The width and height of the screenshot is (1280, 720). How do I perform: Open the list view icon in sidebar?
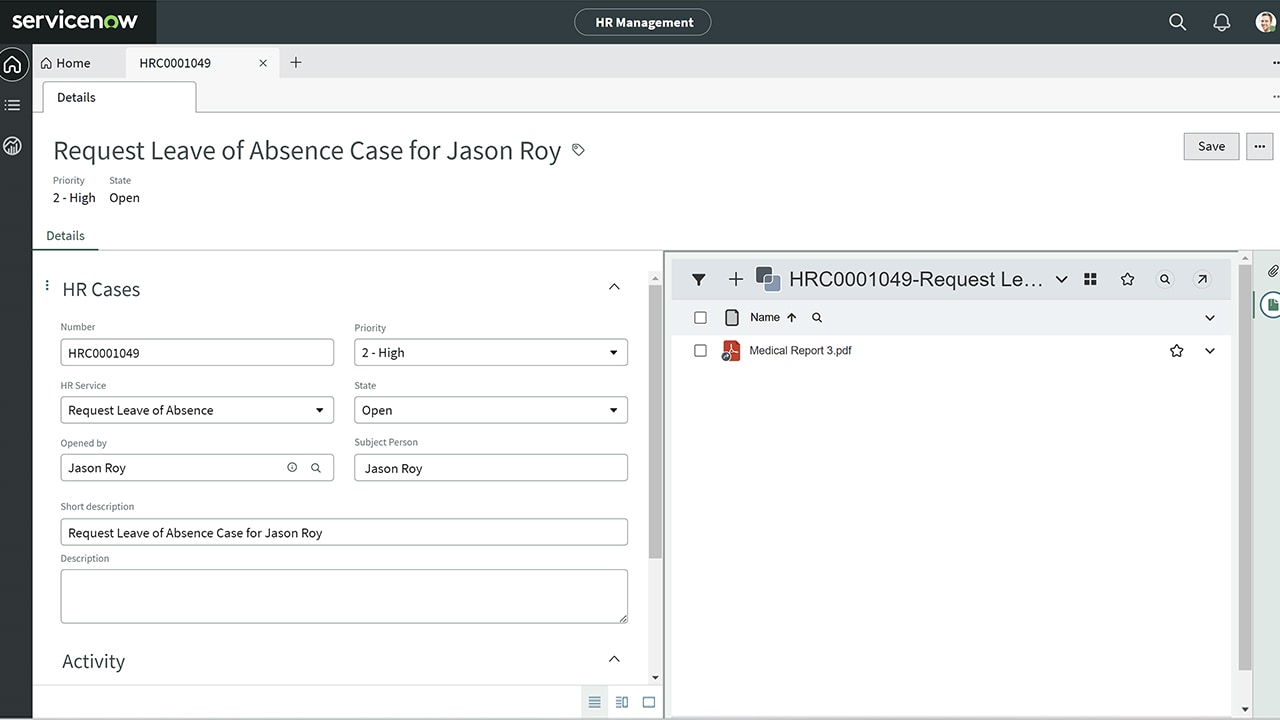(x=12, y=105)
